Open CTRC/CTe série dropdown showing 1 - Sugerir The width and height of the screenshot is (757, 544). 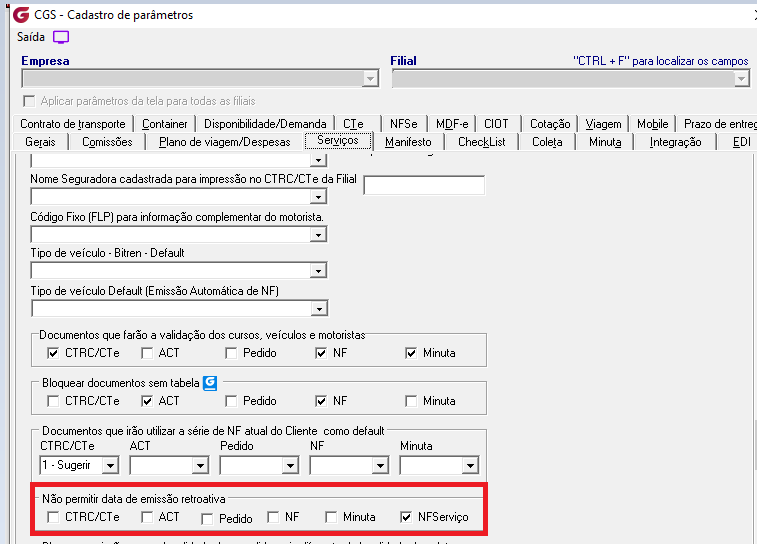[x=111, y=466]
